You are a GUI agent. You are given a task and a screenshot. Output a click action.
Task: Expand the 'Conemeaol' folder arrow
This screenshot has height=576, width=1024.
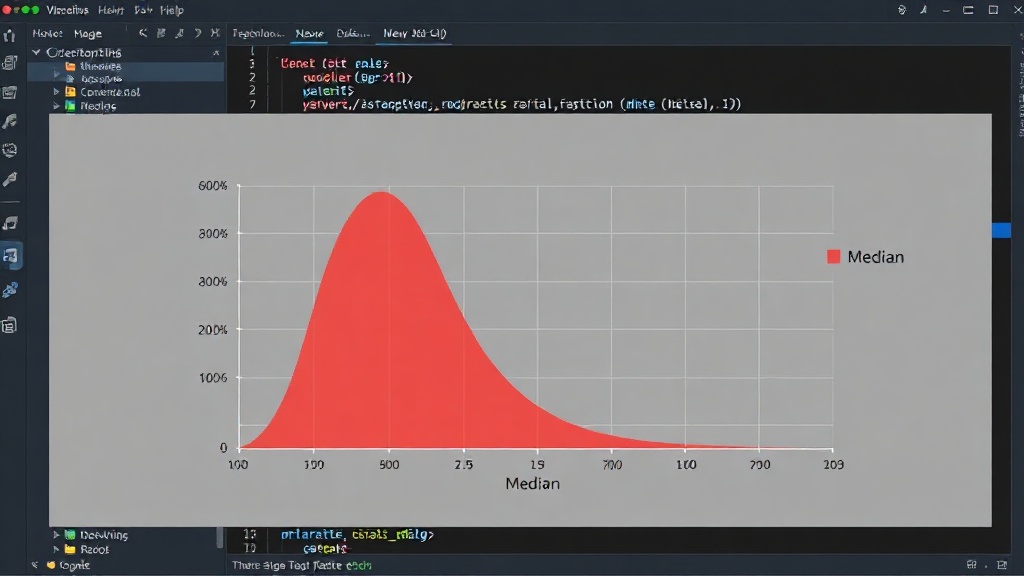click(x=56, y=92)
